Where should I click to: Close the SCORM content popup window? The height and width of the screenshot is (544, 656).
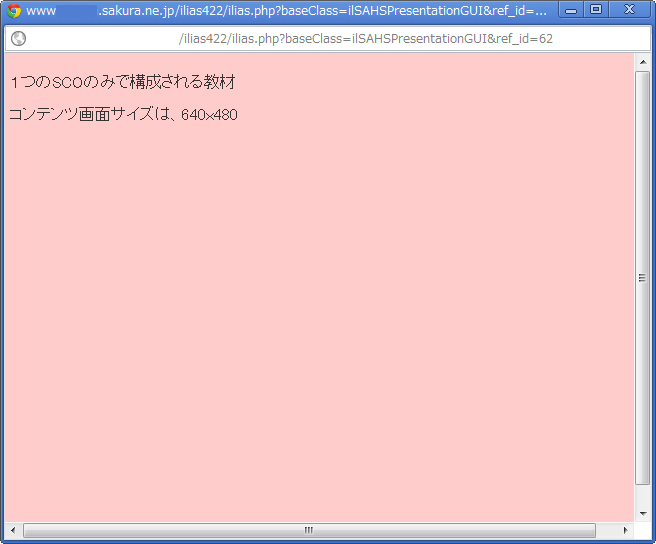pos(629,10)
